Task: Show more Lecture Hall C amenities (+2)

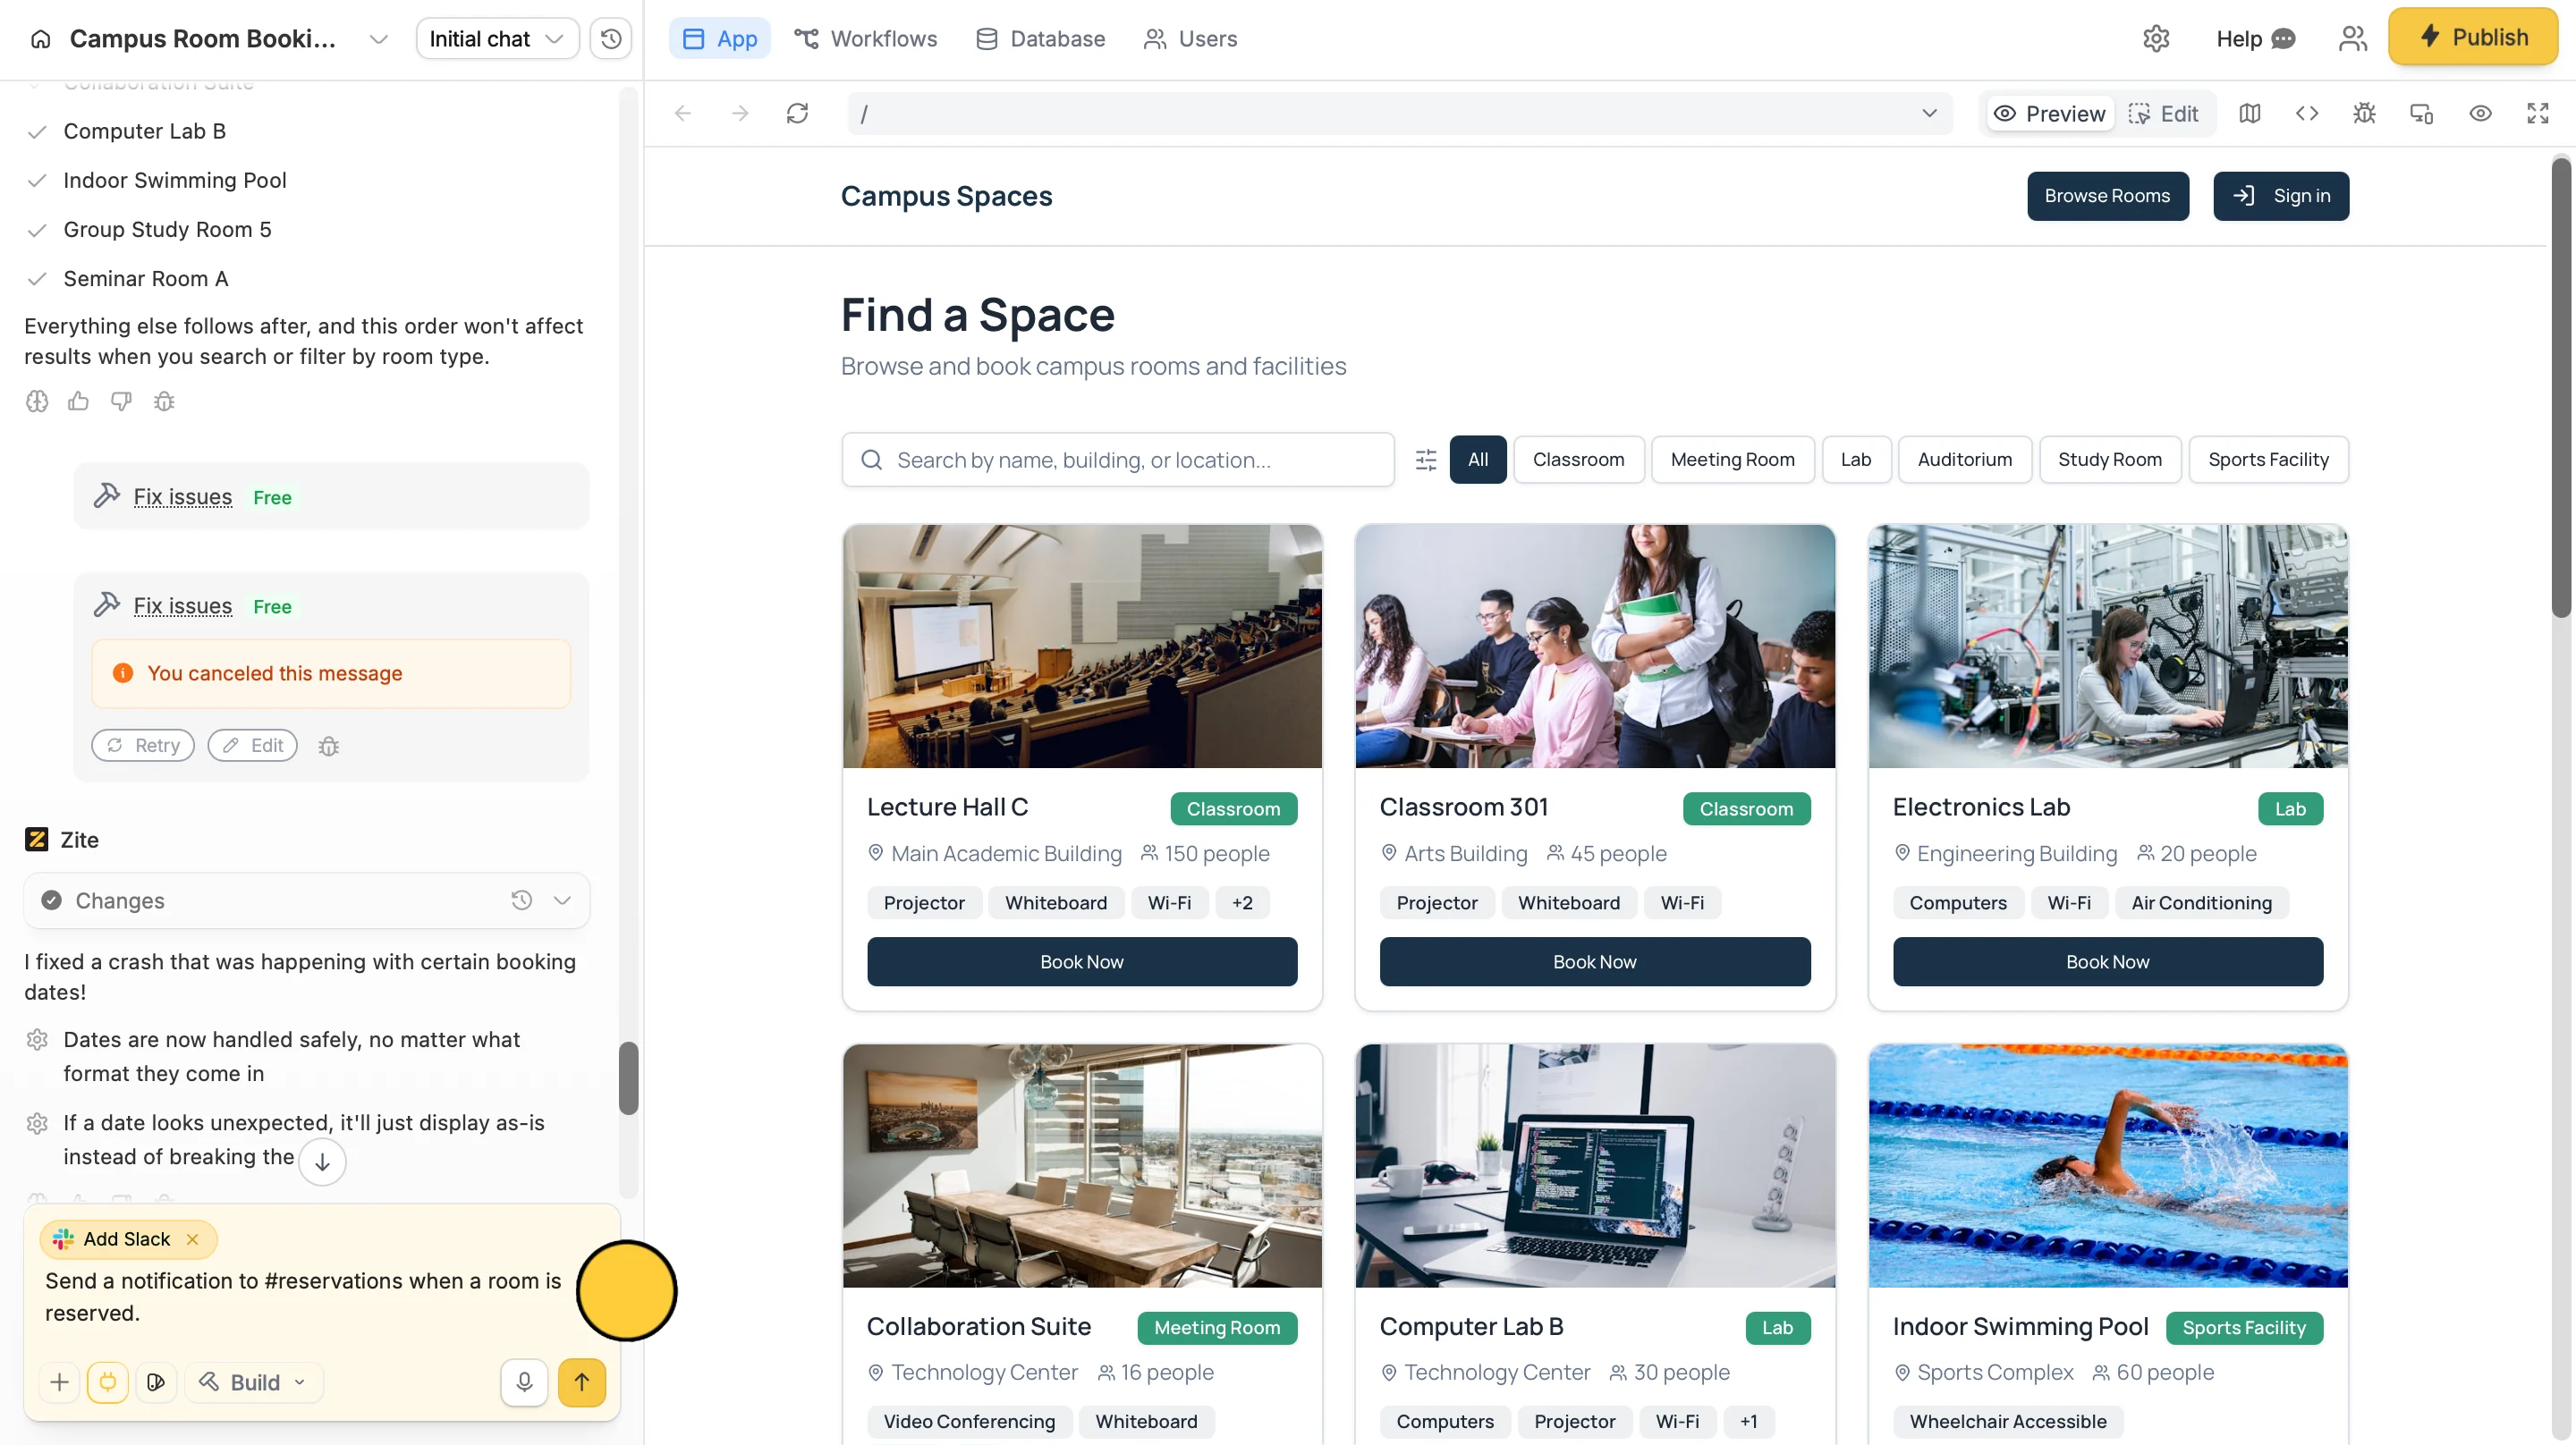Action: click(1242, 903)
